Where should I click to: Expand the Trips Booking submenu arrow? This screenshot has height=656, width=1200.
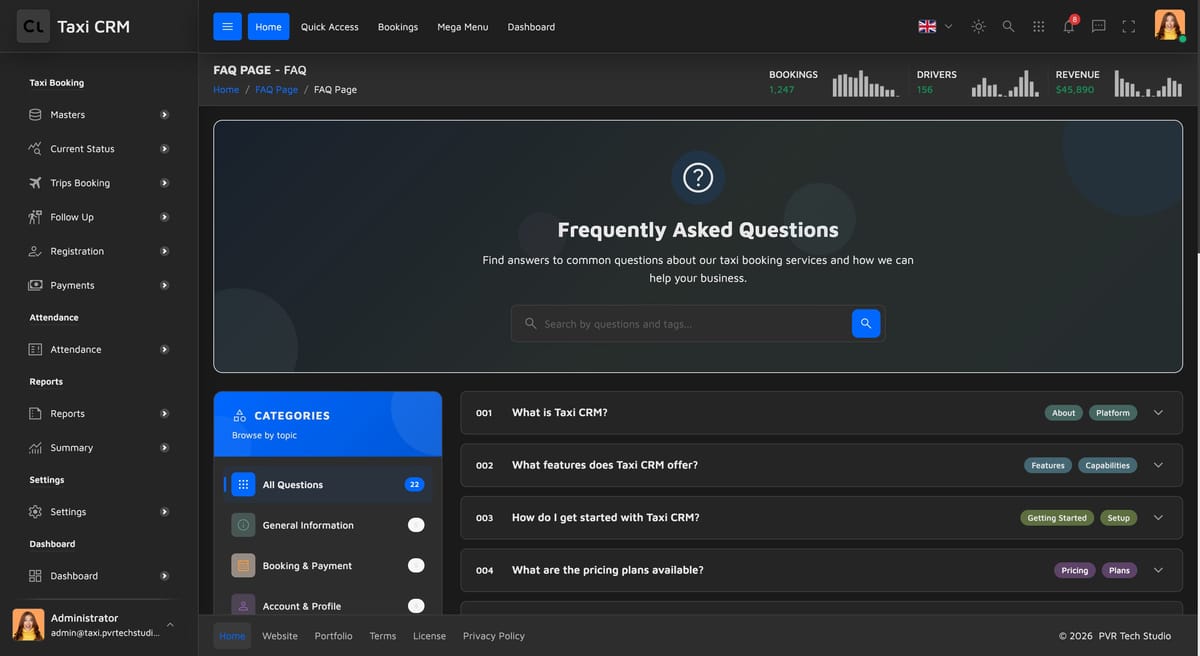(164, 183)
